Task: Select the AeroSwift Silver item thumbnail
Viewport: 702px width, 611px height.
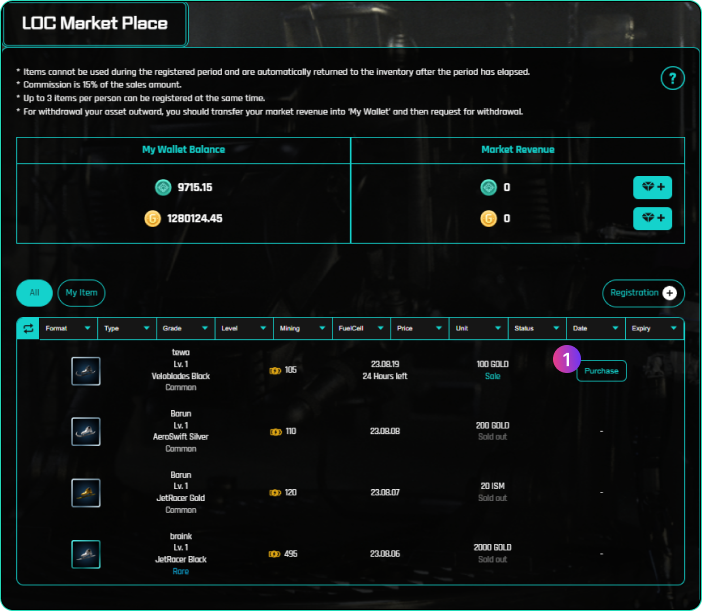Action: 86,431
